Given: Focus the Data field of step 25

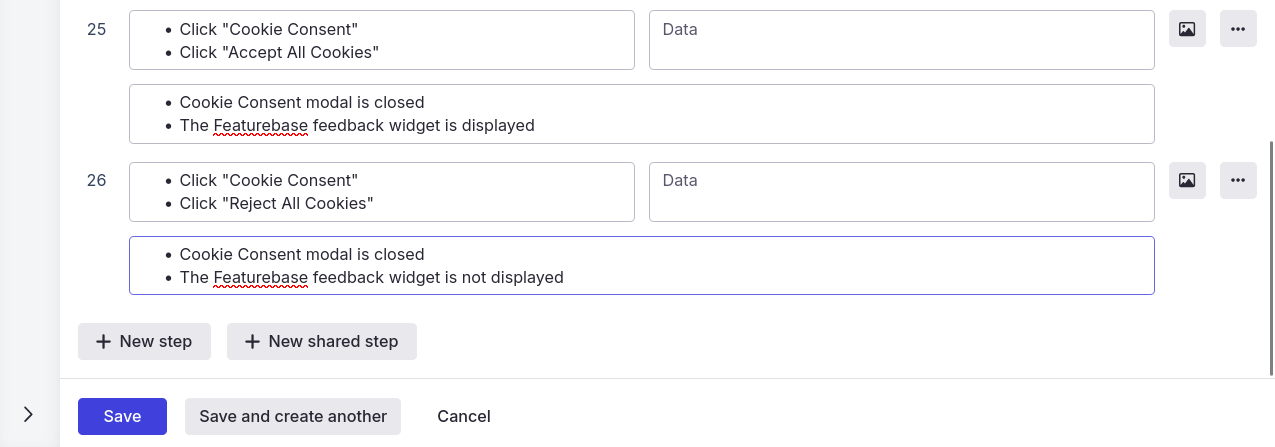Looking at the screenshot, I should click(901, 40).
